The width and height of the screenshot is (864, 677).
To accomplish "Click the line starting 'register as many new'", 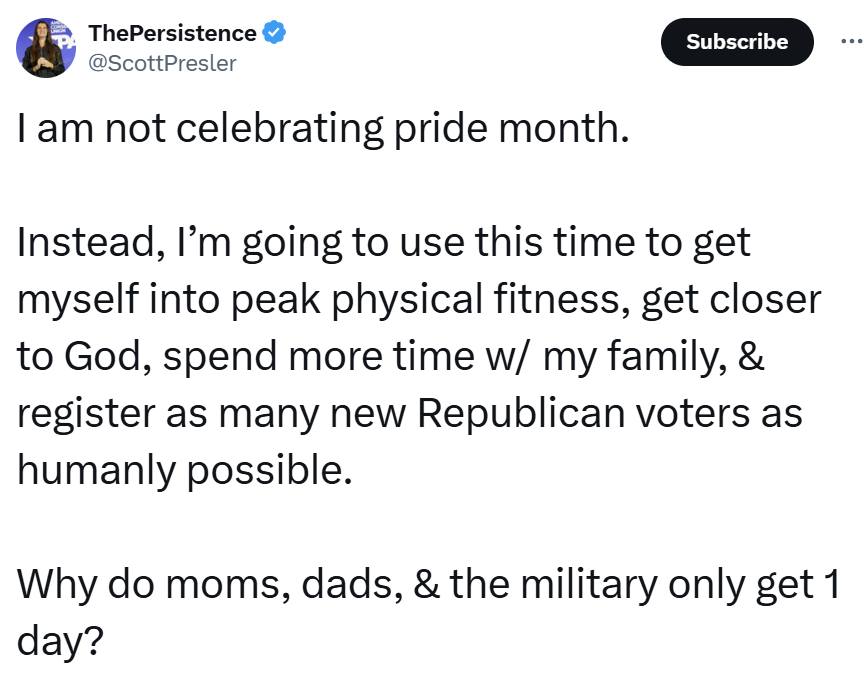I will point(409,414).
